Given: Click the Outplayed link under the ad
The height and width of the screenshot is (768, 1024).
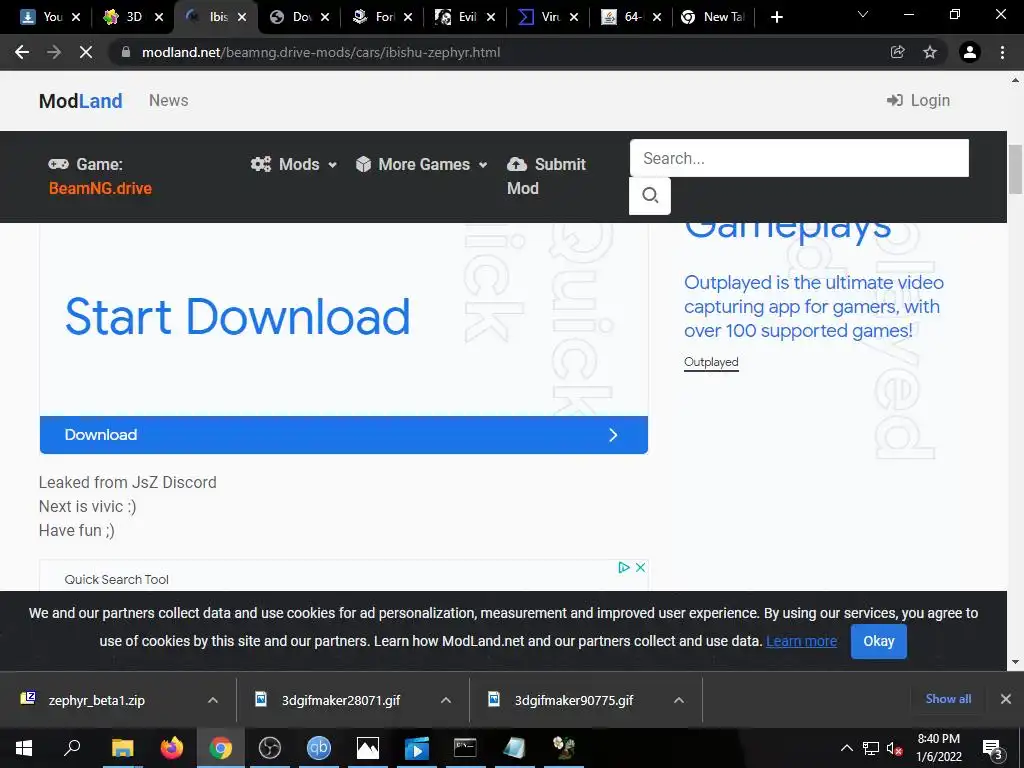Looking at the screenshot, I should pos(711,362).
